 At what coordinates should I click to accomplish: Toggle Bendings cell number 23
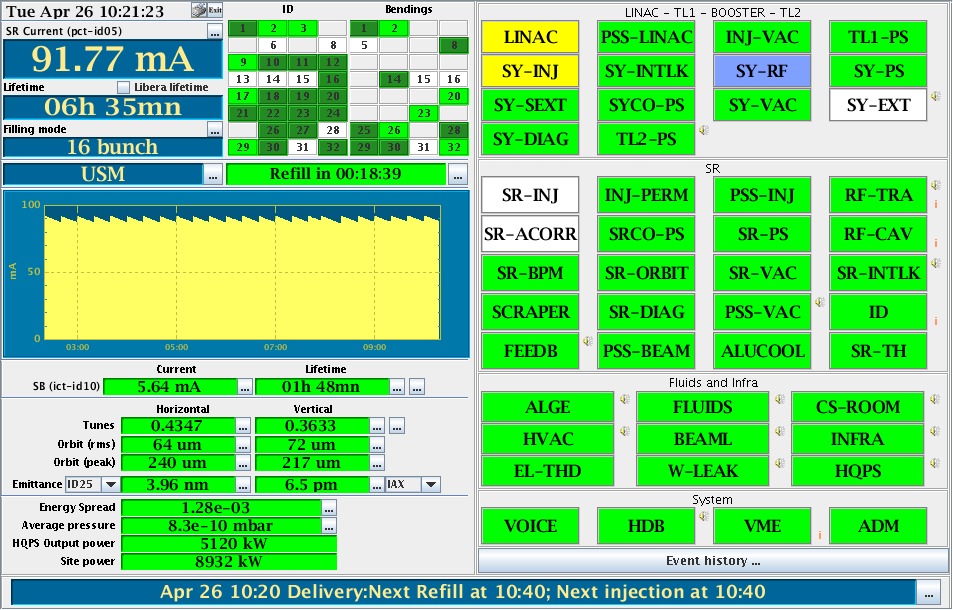coord(425,113)
